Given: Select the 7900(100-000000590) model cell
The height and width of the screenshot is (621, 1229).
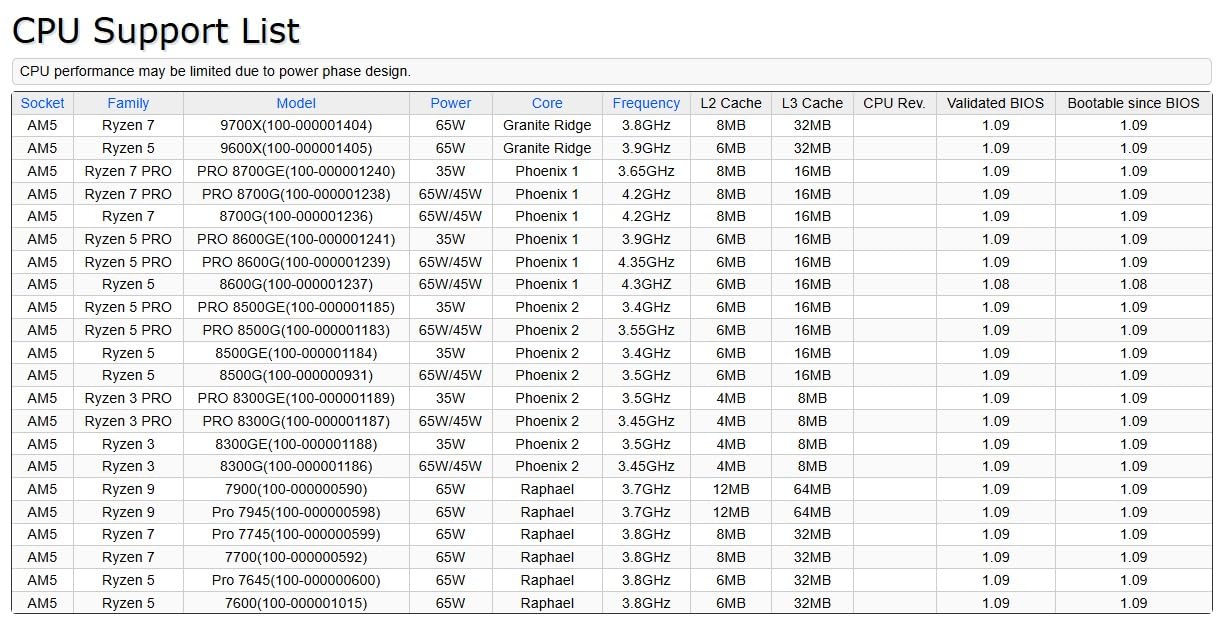Looking at the screenshot, I should (296, 489).
